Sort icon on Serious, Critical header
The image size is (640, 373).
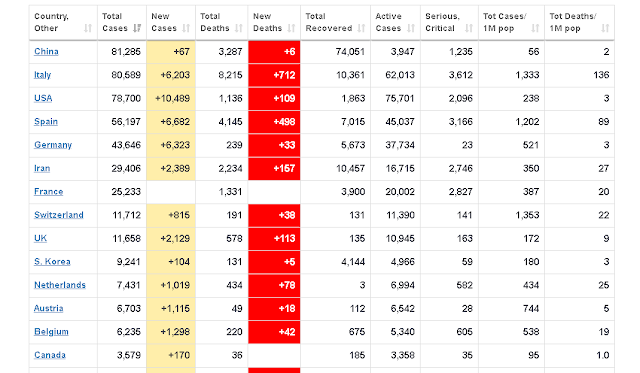click(x=469, y=28)
